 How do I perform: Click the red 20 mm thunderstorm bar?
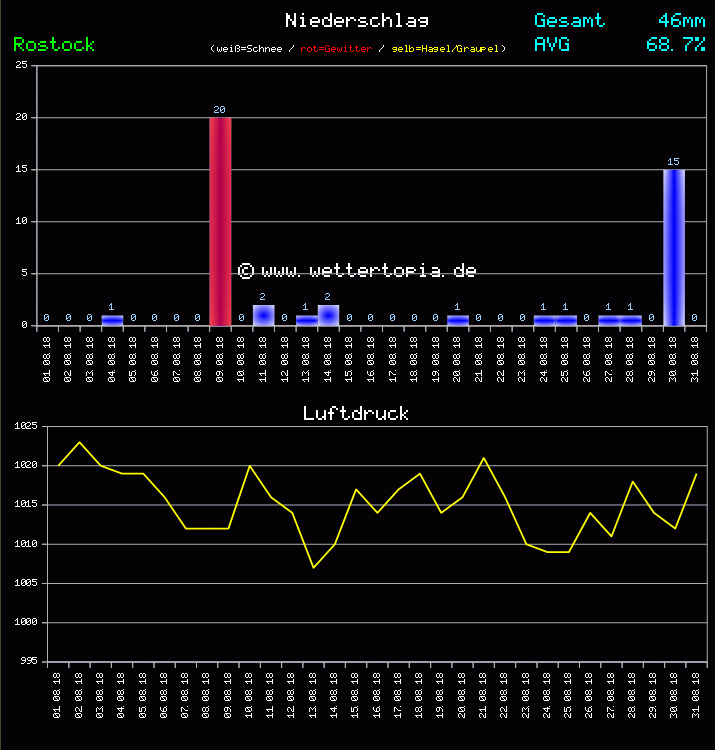pos(220,220)
